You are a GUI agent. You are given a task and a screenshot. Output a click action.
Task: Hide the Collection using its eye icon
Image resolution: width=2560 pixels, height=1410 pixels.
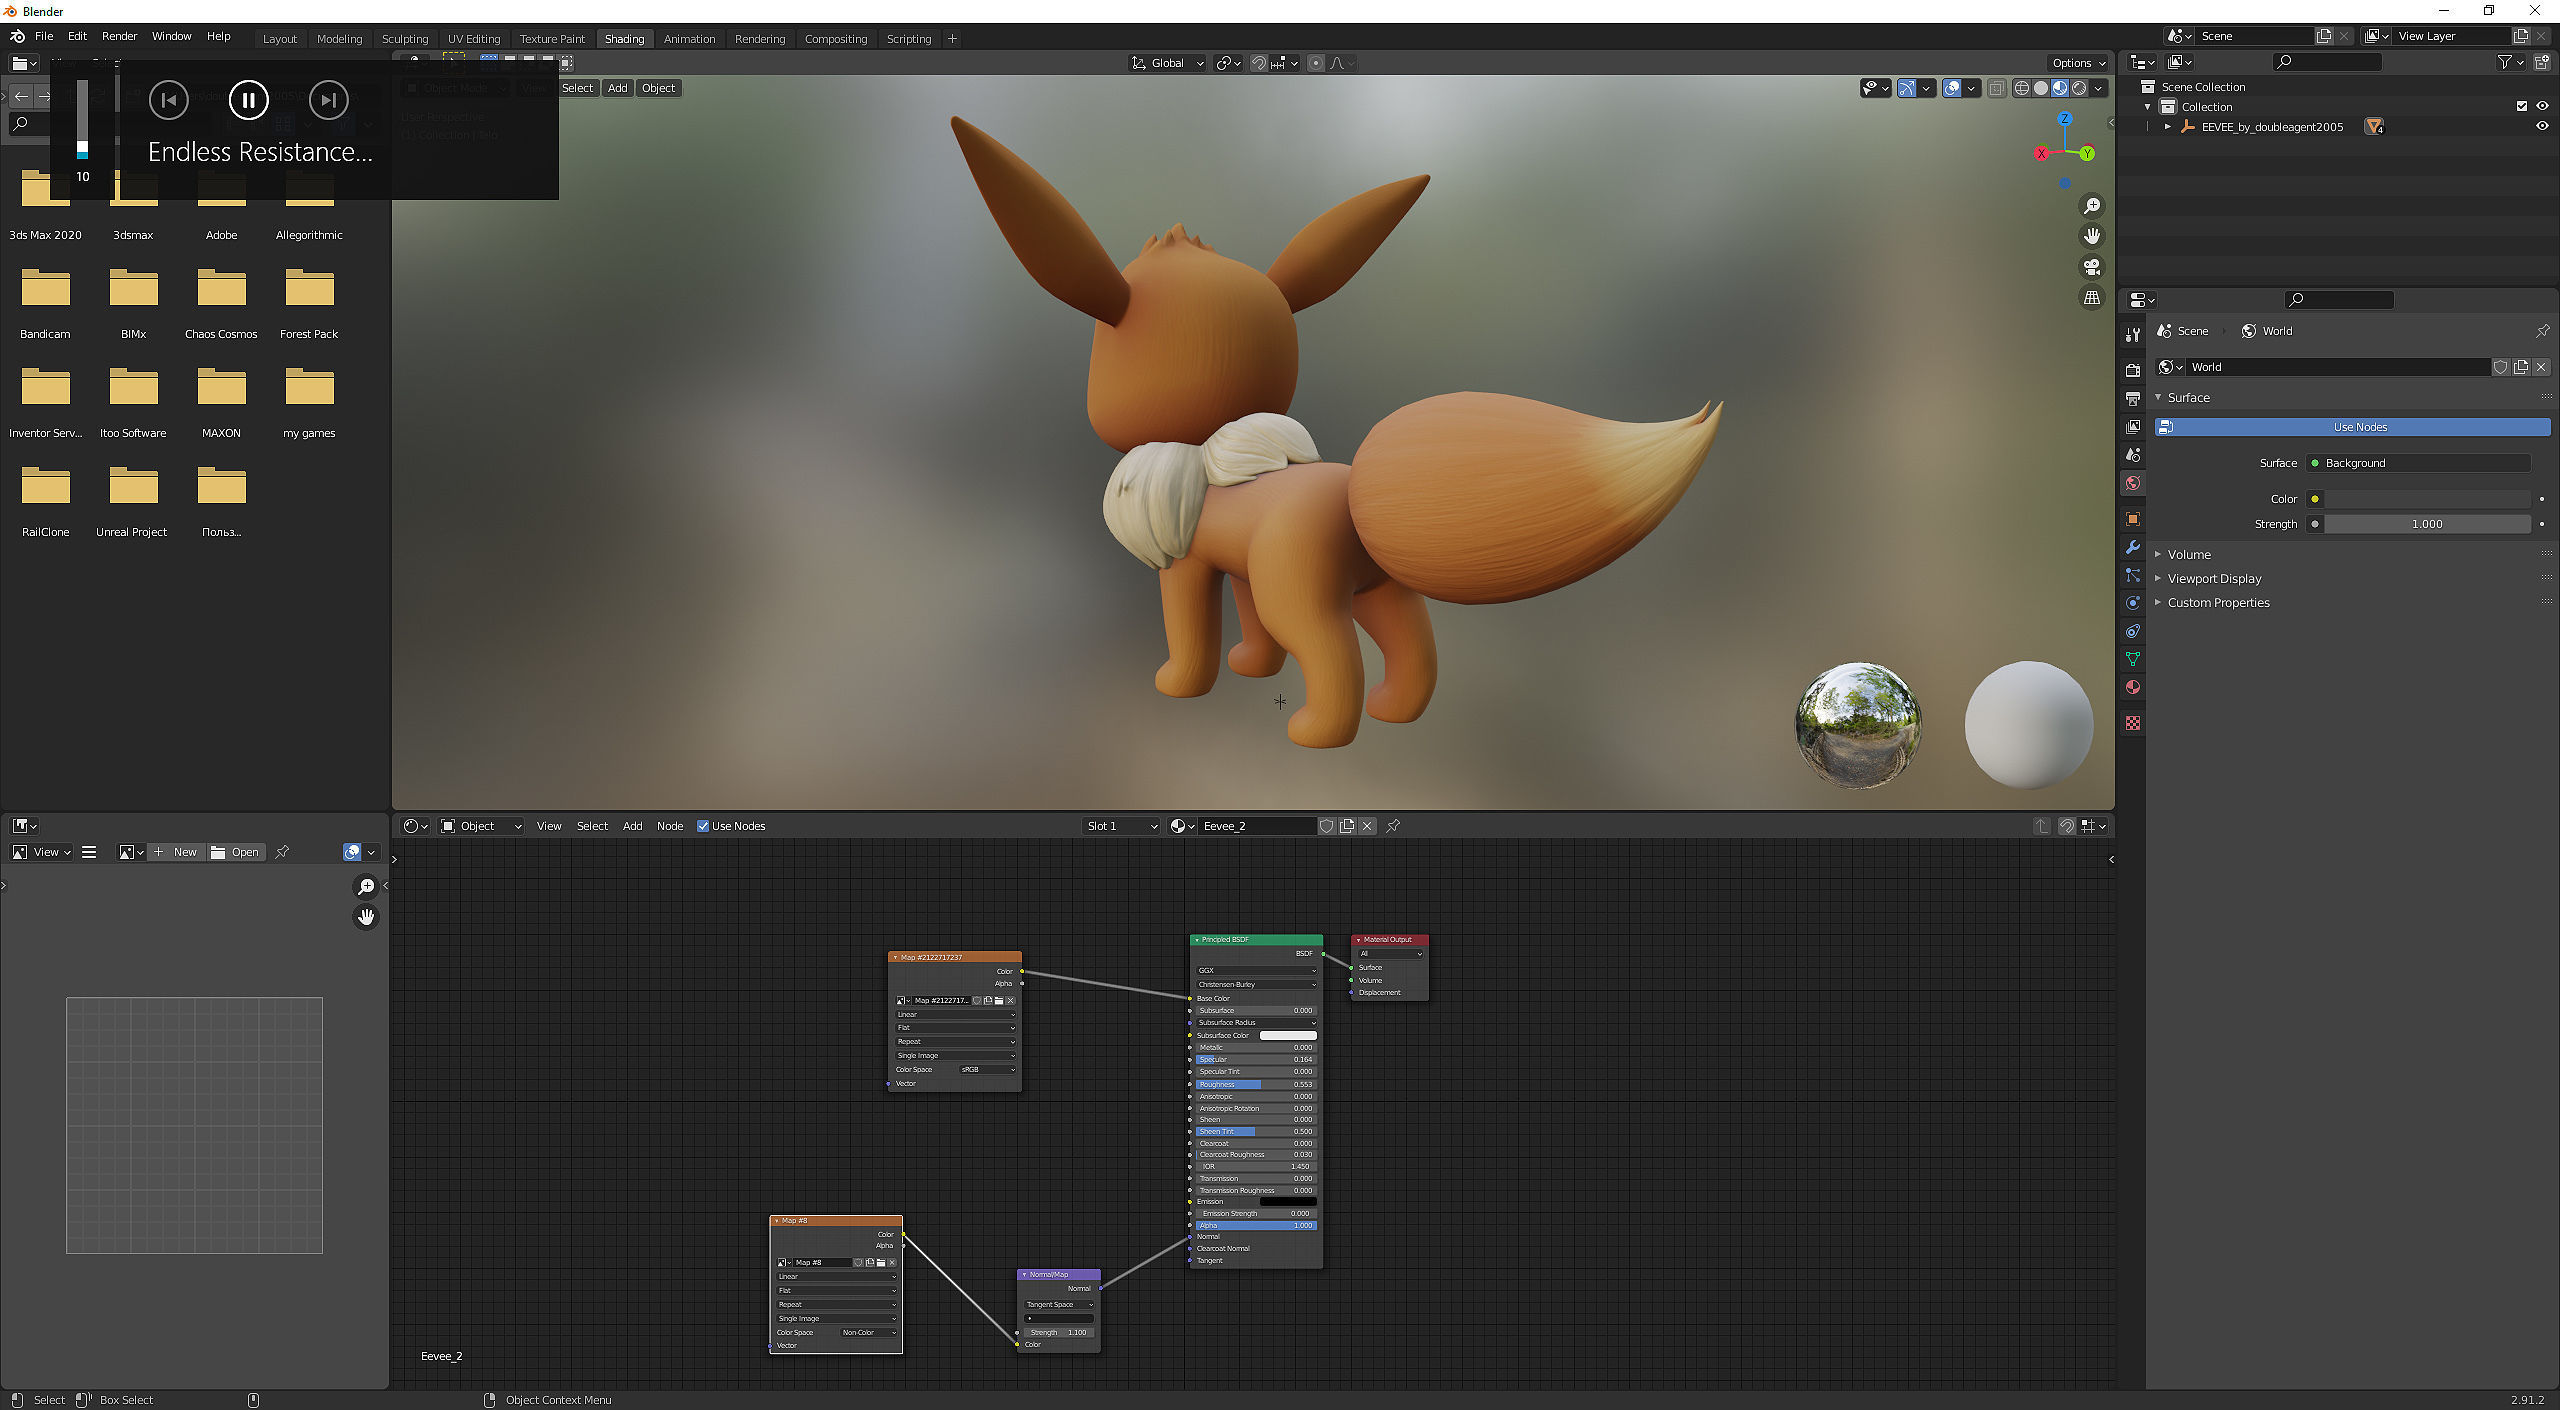pyautogui.click(x=2542, y=107)
